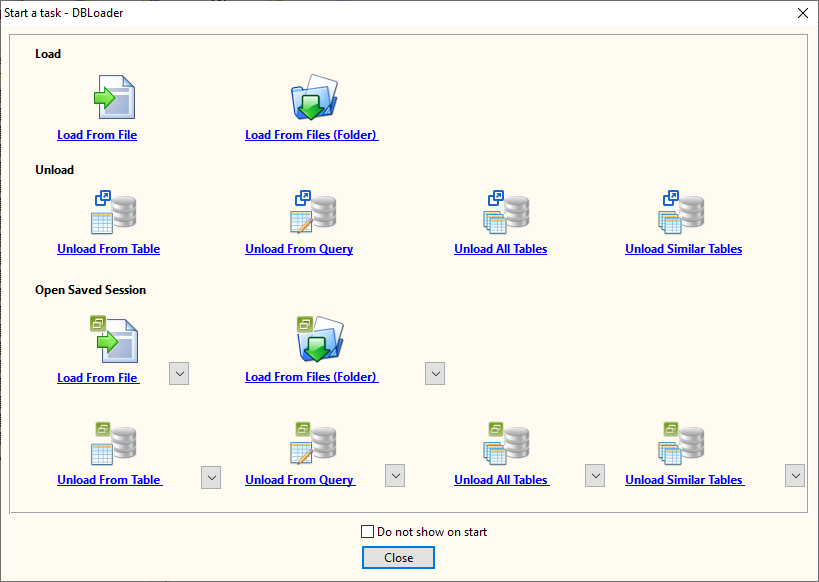
Task: Open the Load From File link under Load
Action: point(97,135)
